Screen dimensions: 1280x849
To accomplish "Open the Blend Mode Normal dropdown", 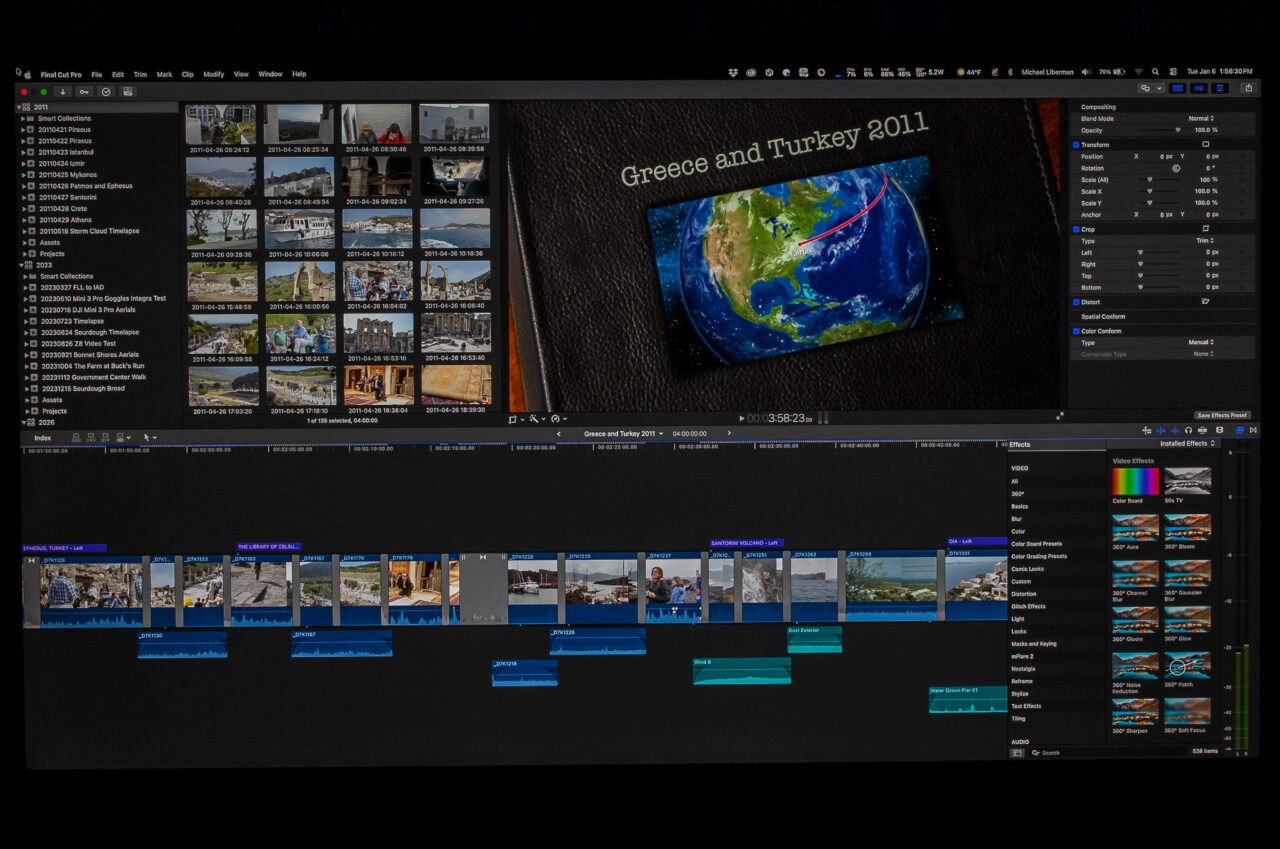I will tap(1201, 118).
